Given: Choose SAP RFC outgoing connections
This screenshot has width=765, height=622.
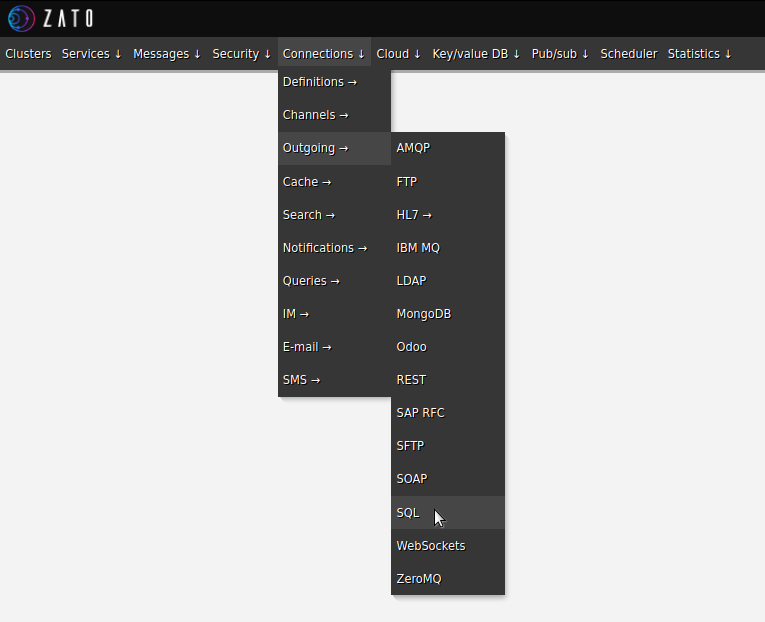Looking at the screenshot, I should pyautogui.click(x=448, y=413).
